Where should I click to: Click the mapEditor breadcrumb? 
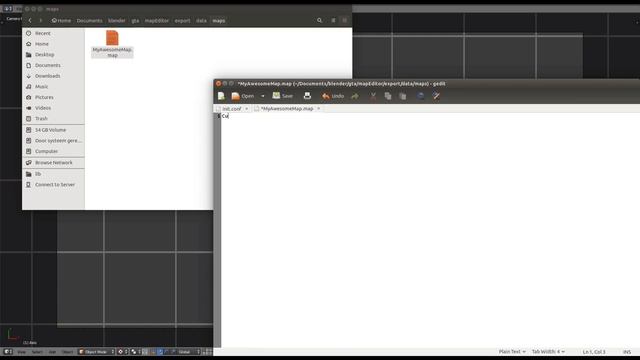point(157,20)
